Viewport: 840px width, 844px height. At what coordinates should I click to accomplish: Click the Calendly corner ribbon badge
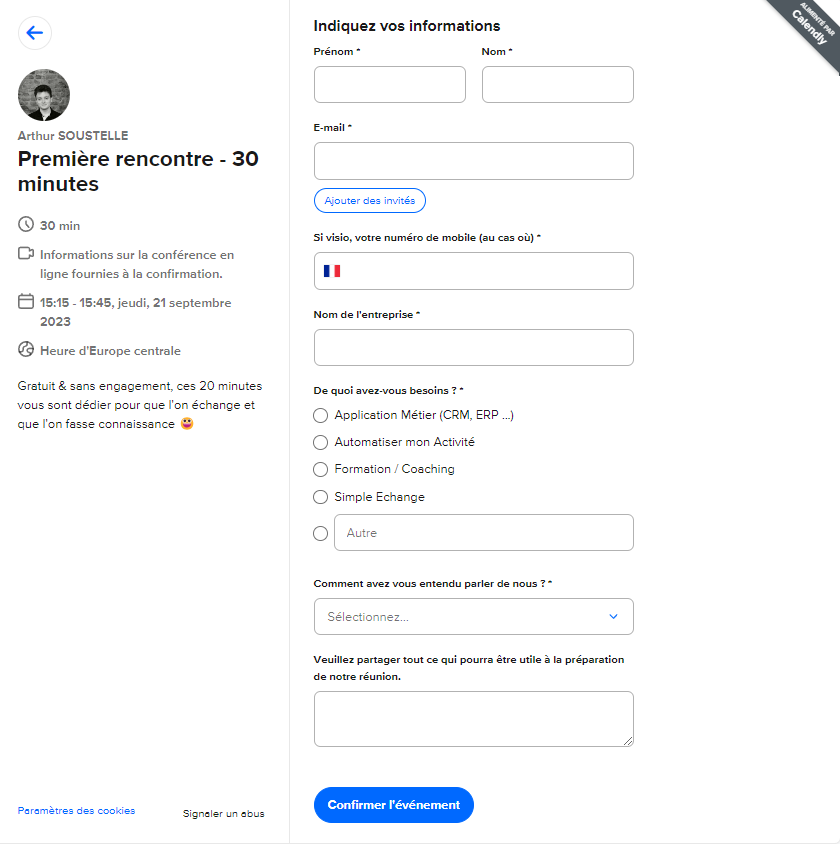click(x=806, y=31)
